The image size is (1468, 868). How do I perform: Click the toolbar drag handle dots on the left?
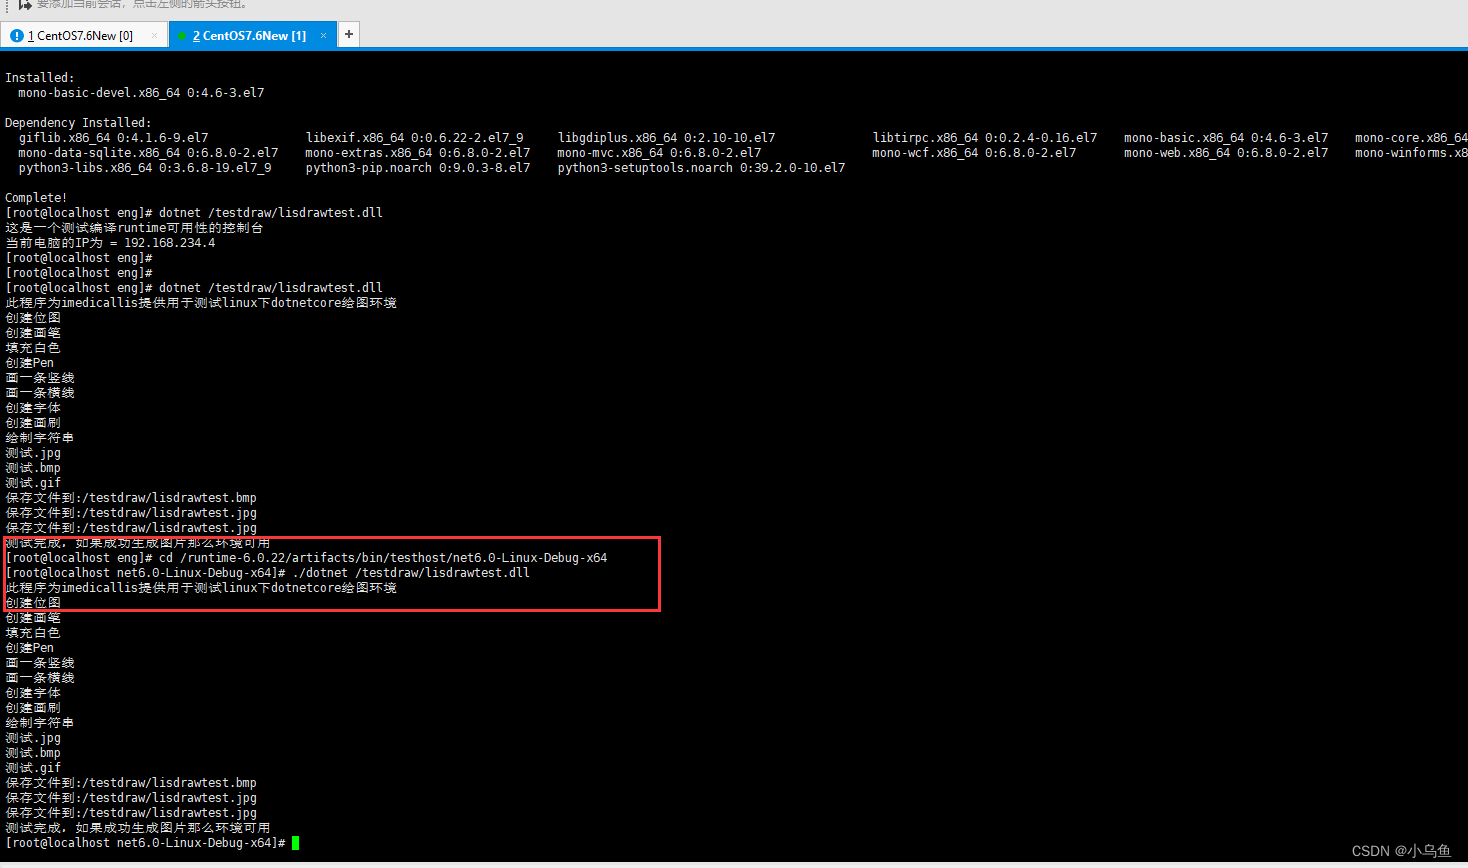8,5
